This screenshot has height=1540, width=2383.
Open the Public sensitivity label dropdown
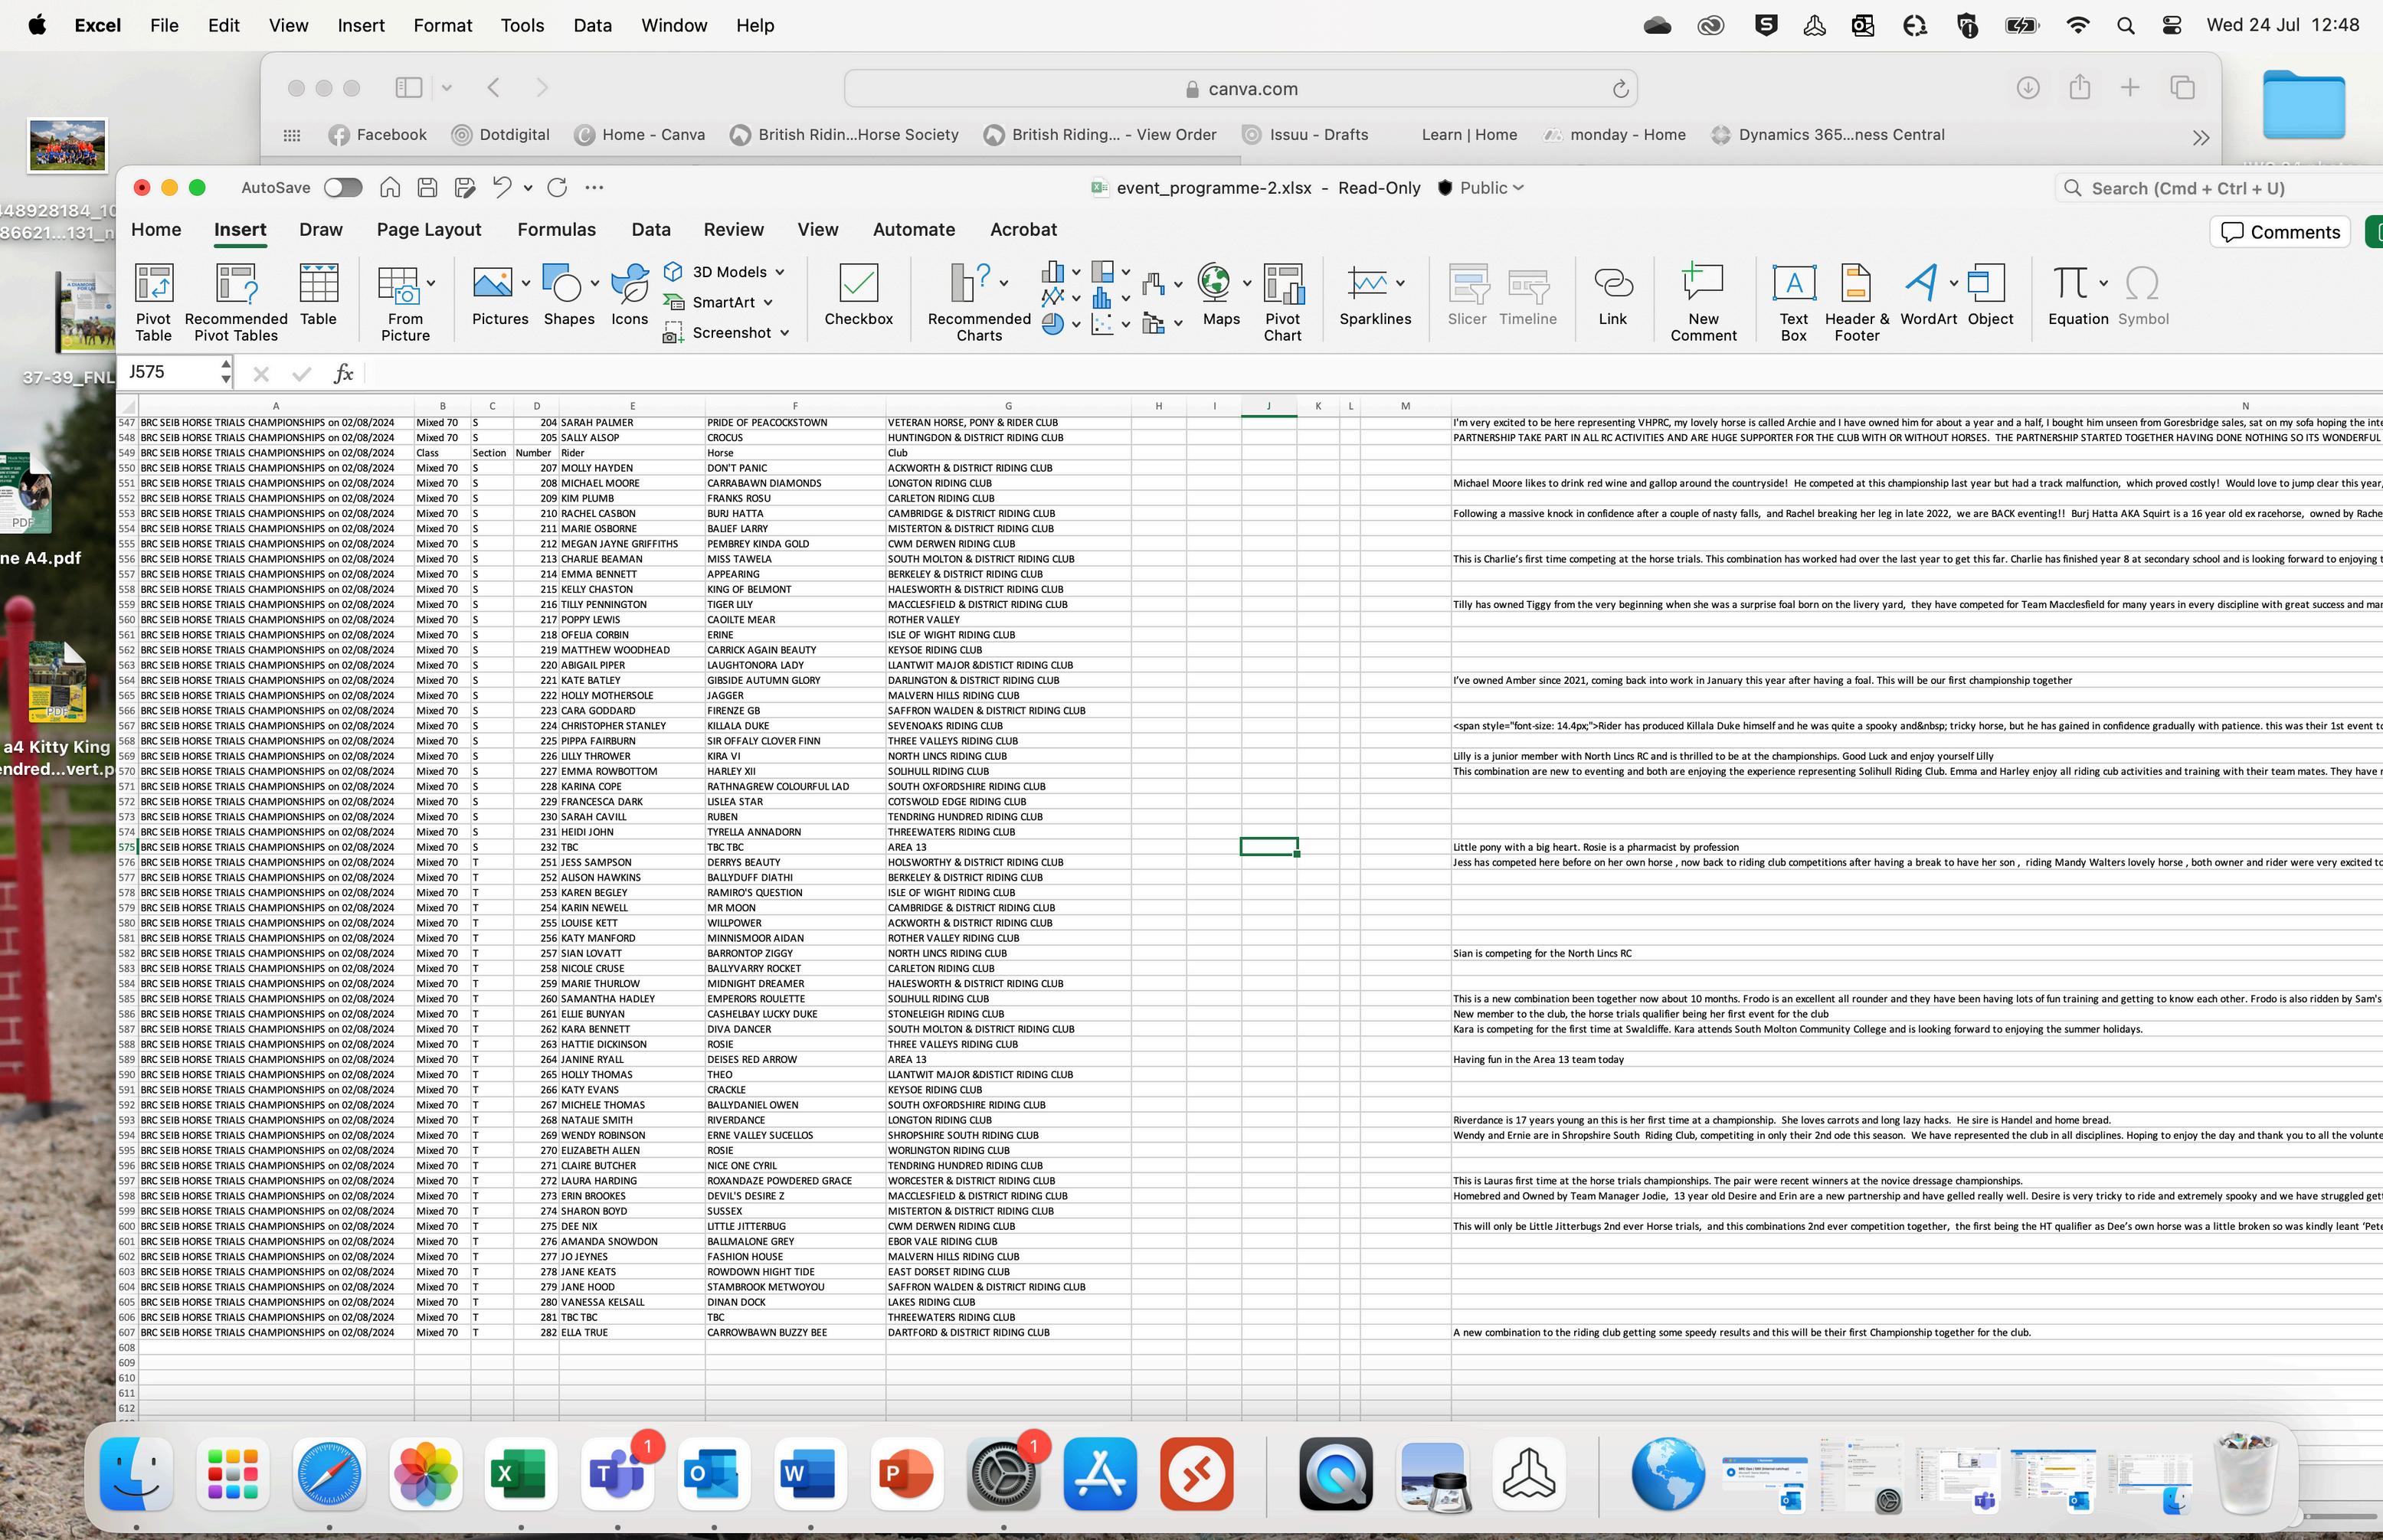point(1482,188)
